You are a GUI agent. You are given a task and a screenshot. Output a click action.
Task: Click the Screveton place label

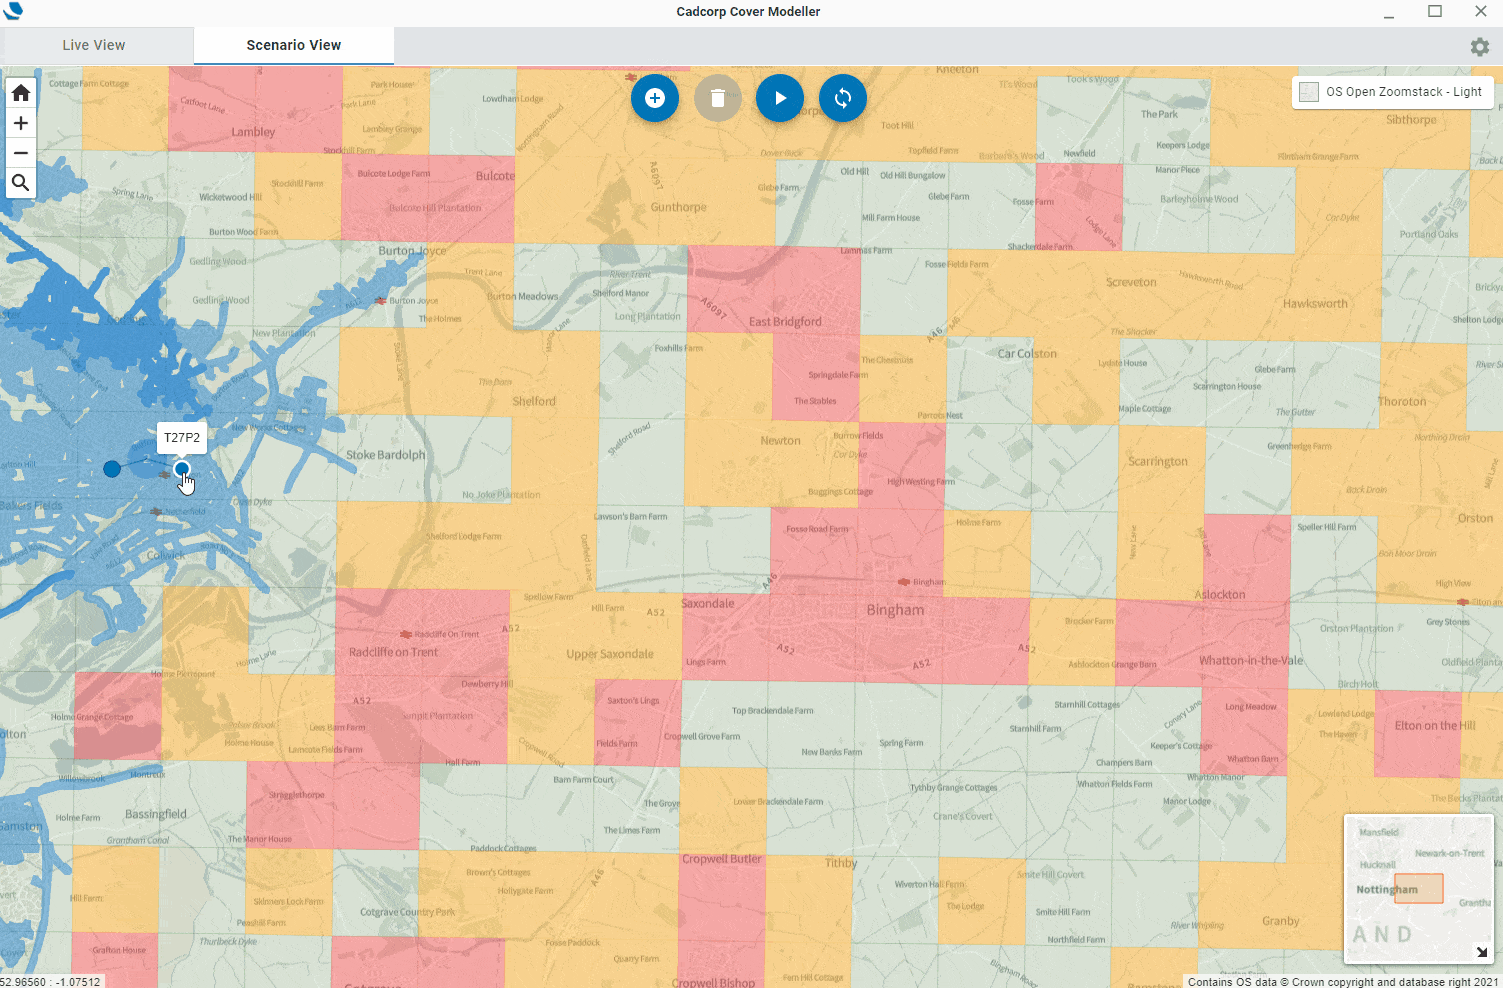coord(1131,282)
